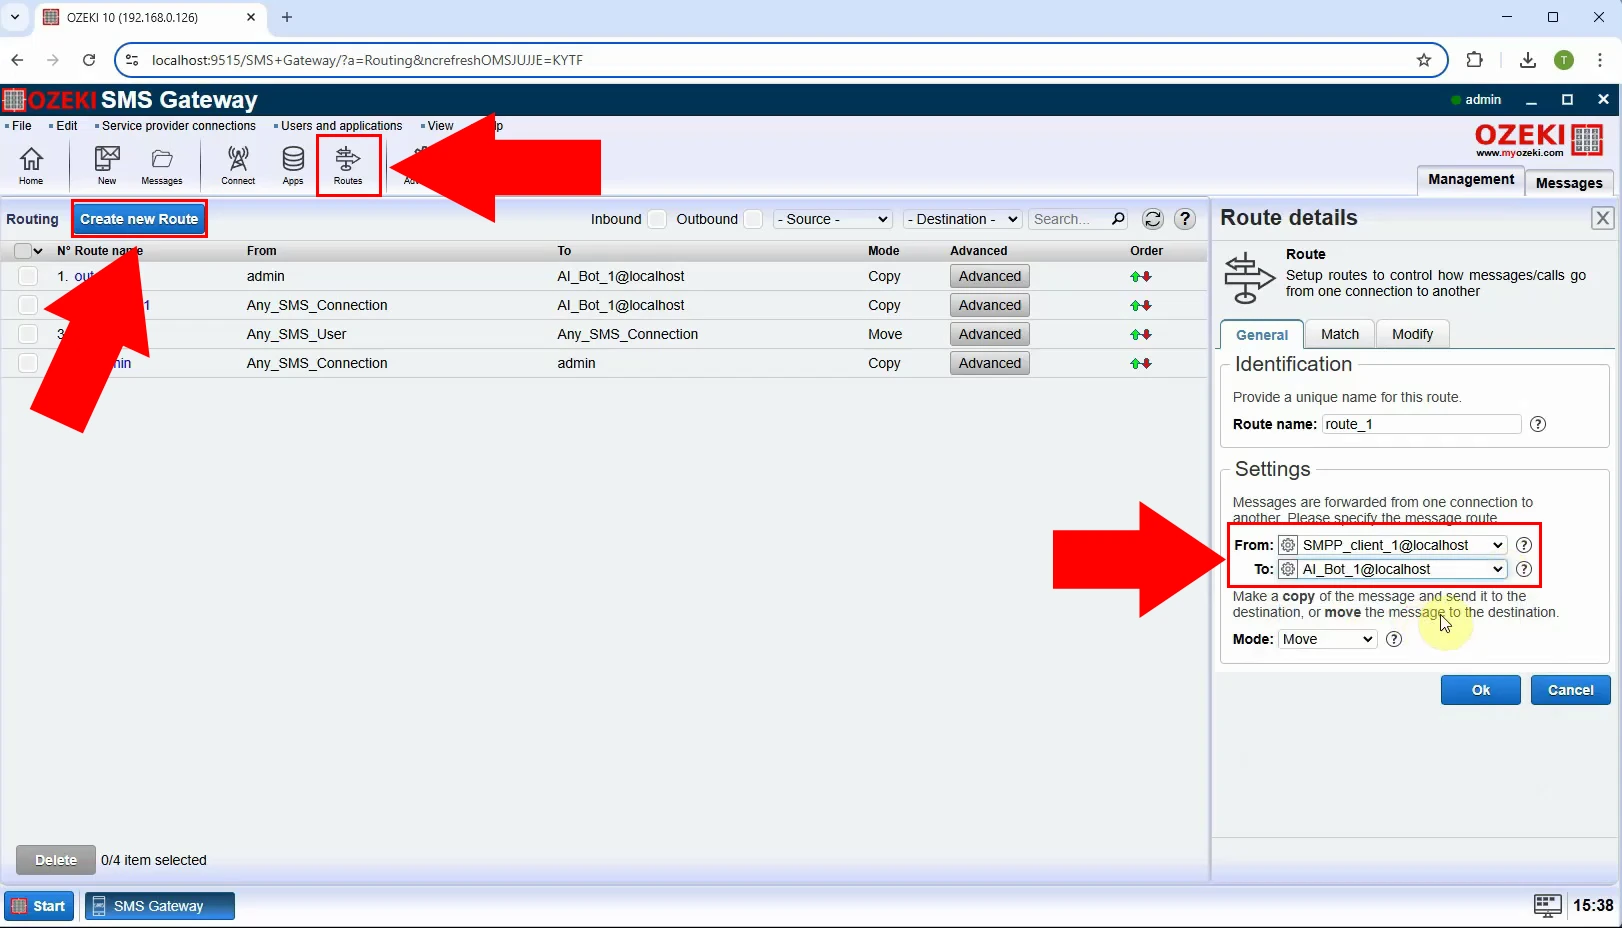Cancel the route details form

[x=1570, y=690]
